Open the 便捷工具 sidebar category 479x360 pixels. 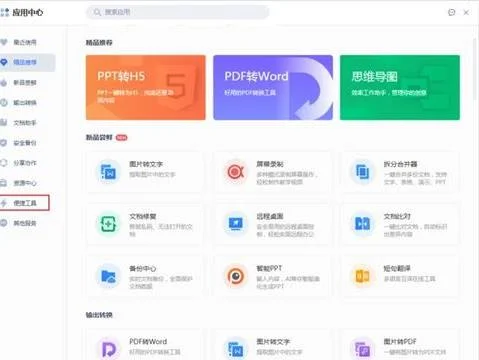click(25, 203)
